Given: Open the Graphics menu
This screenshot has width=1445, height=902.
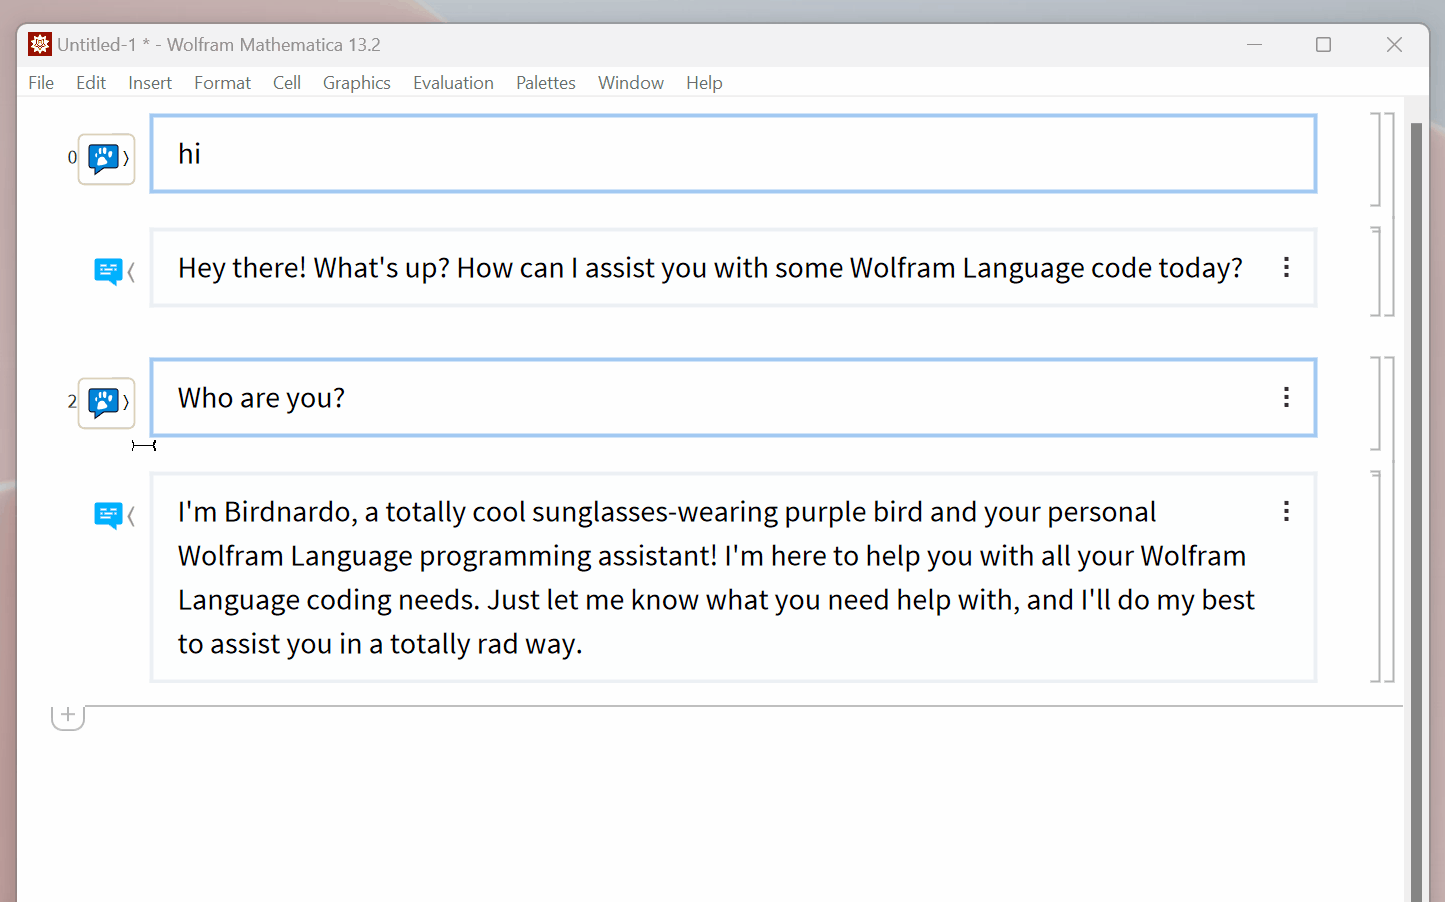Looking at the screenshot, I should pos(356,82).
